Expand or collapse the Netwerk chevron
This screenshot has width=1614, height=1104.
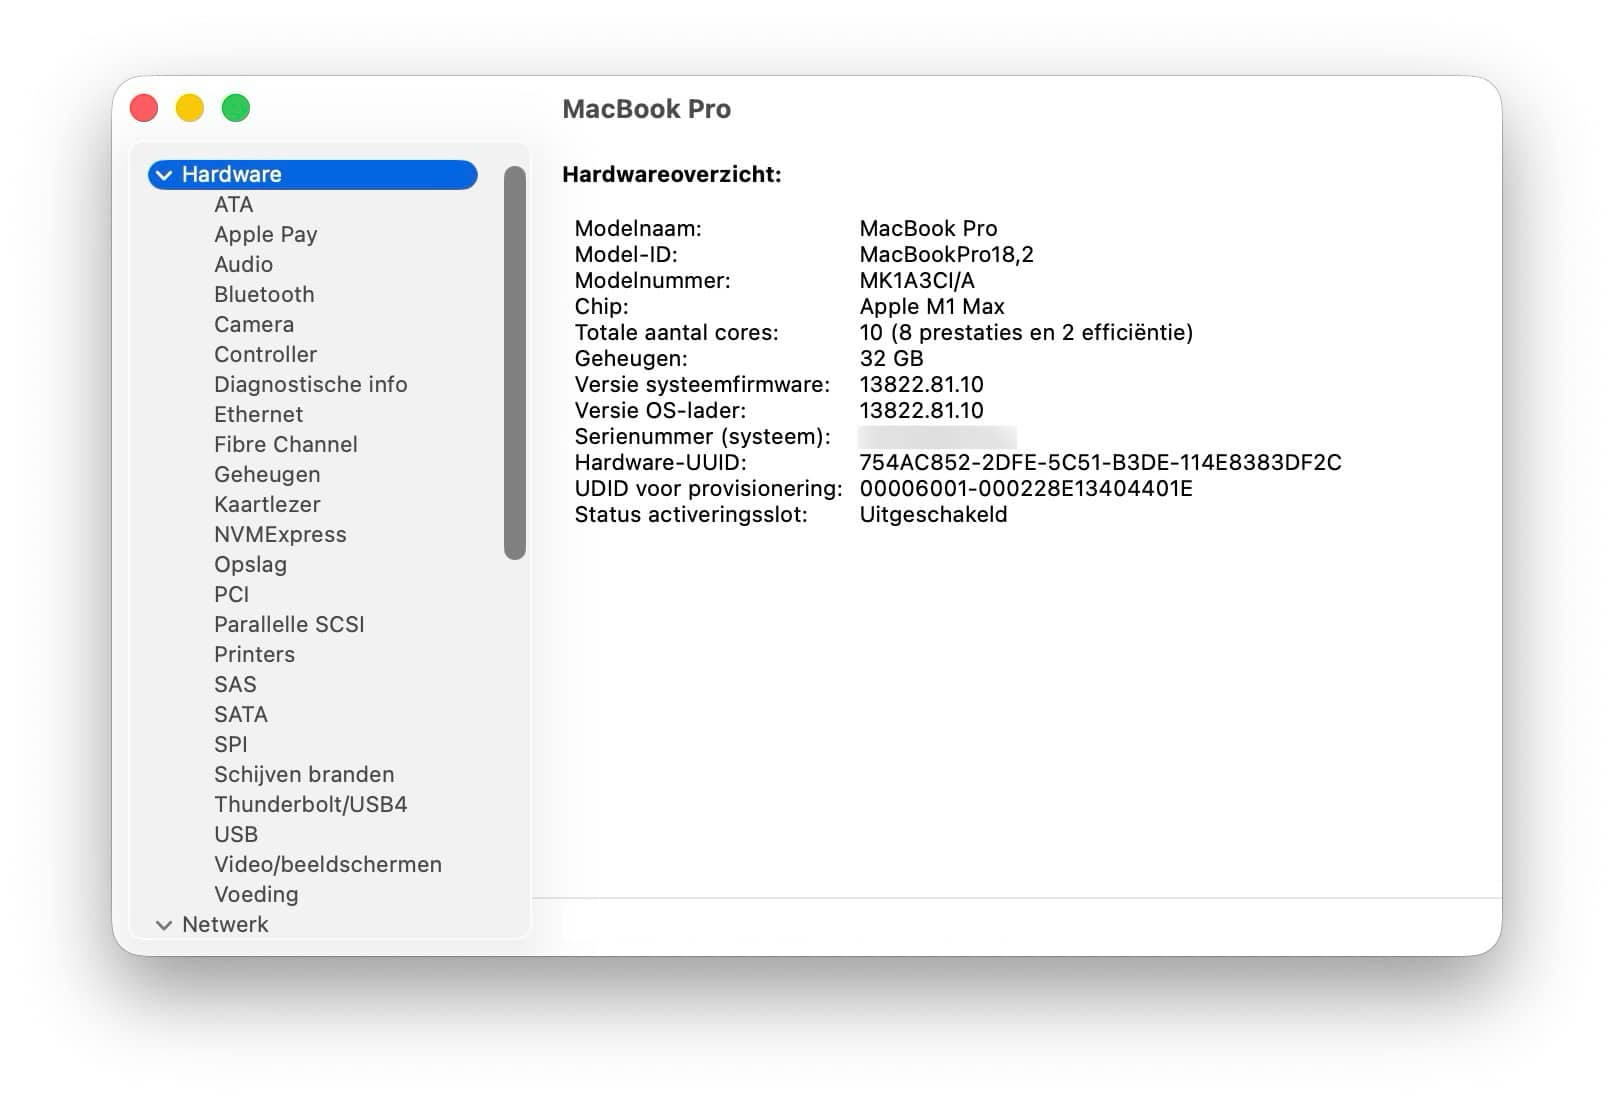164,925
